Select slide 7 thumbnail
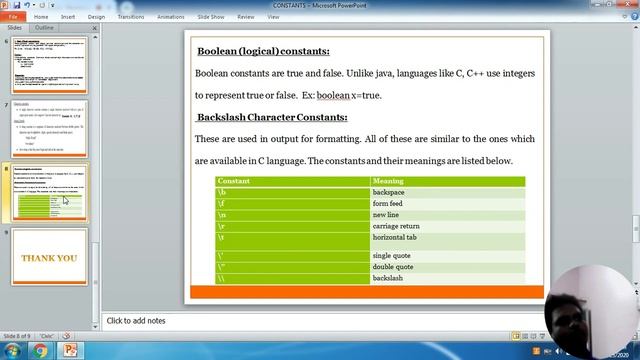The width and height of the screenshot is (640, 360). (x=49, y=129)
